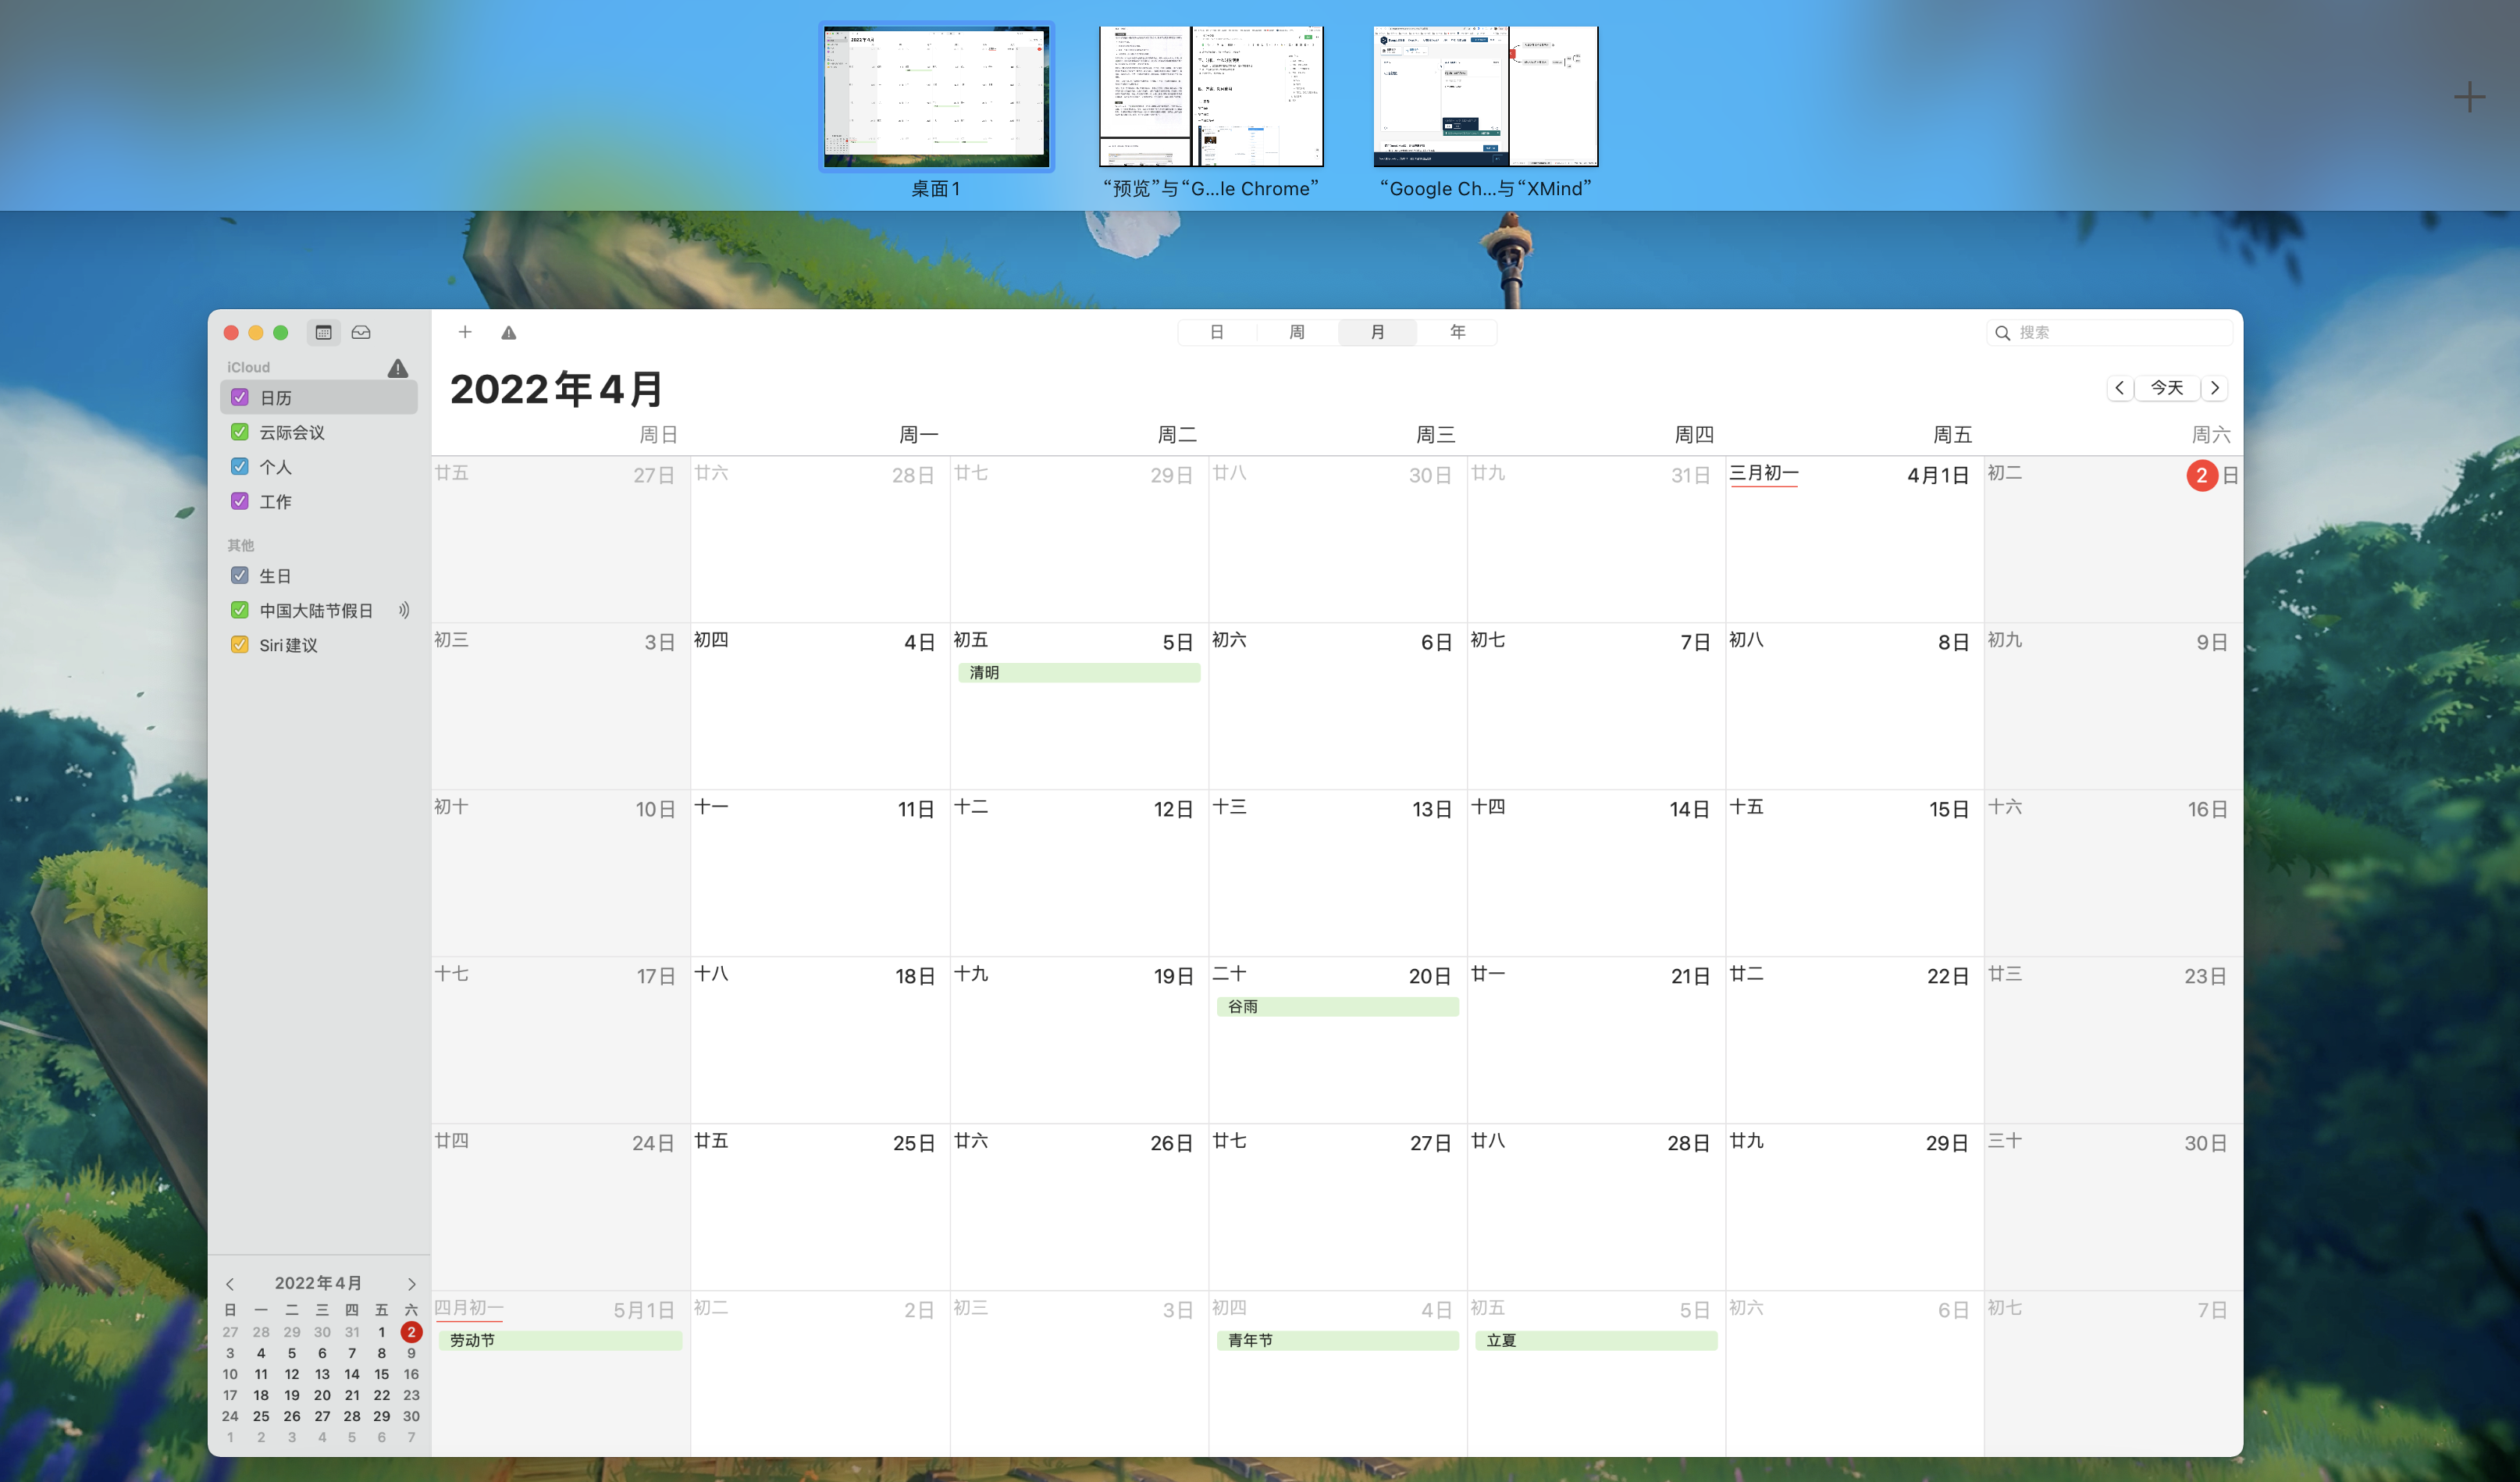Select the 月 (month) view tab

click(x=1377, y=332)
